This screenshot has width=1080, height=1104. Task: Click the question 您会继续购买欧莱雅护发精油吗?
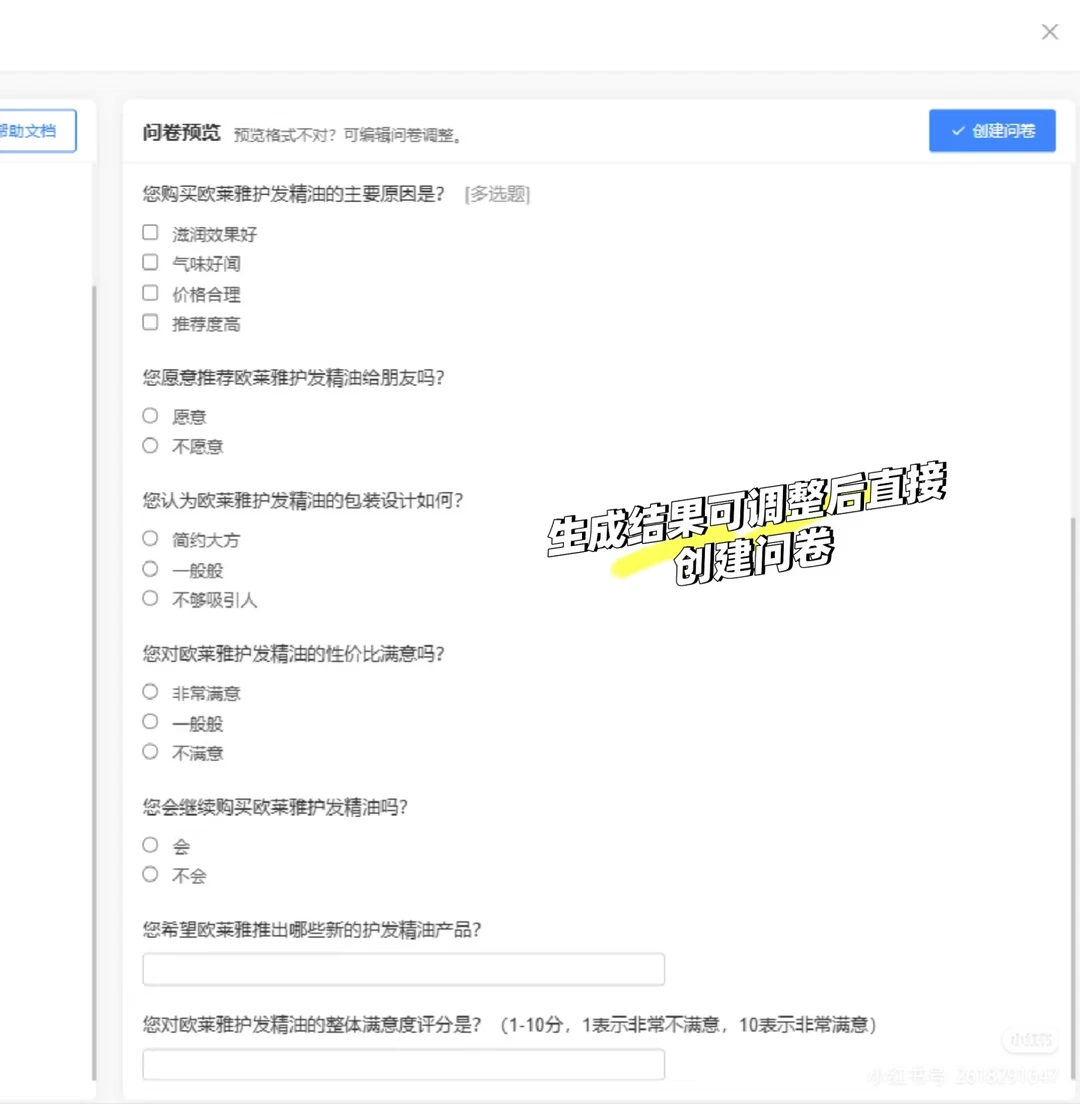coord(275,807)
